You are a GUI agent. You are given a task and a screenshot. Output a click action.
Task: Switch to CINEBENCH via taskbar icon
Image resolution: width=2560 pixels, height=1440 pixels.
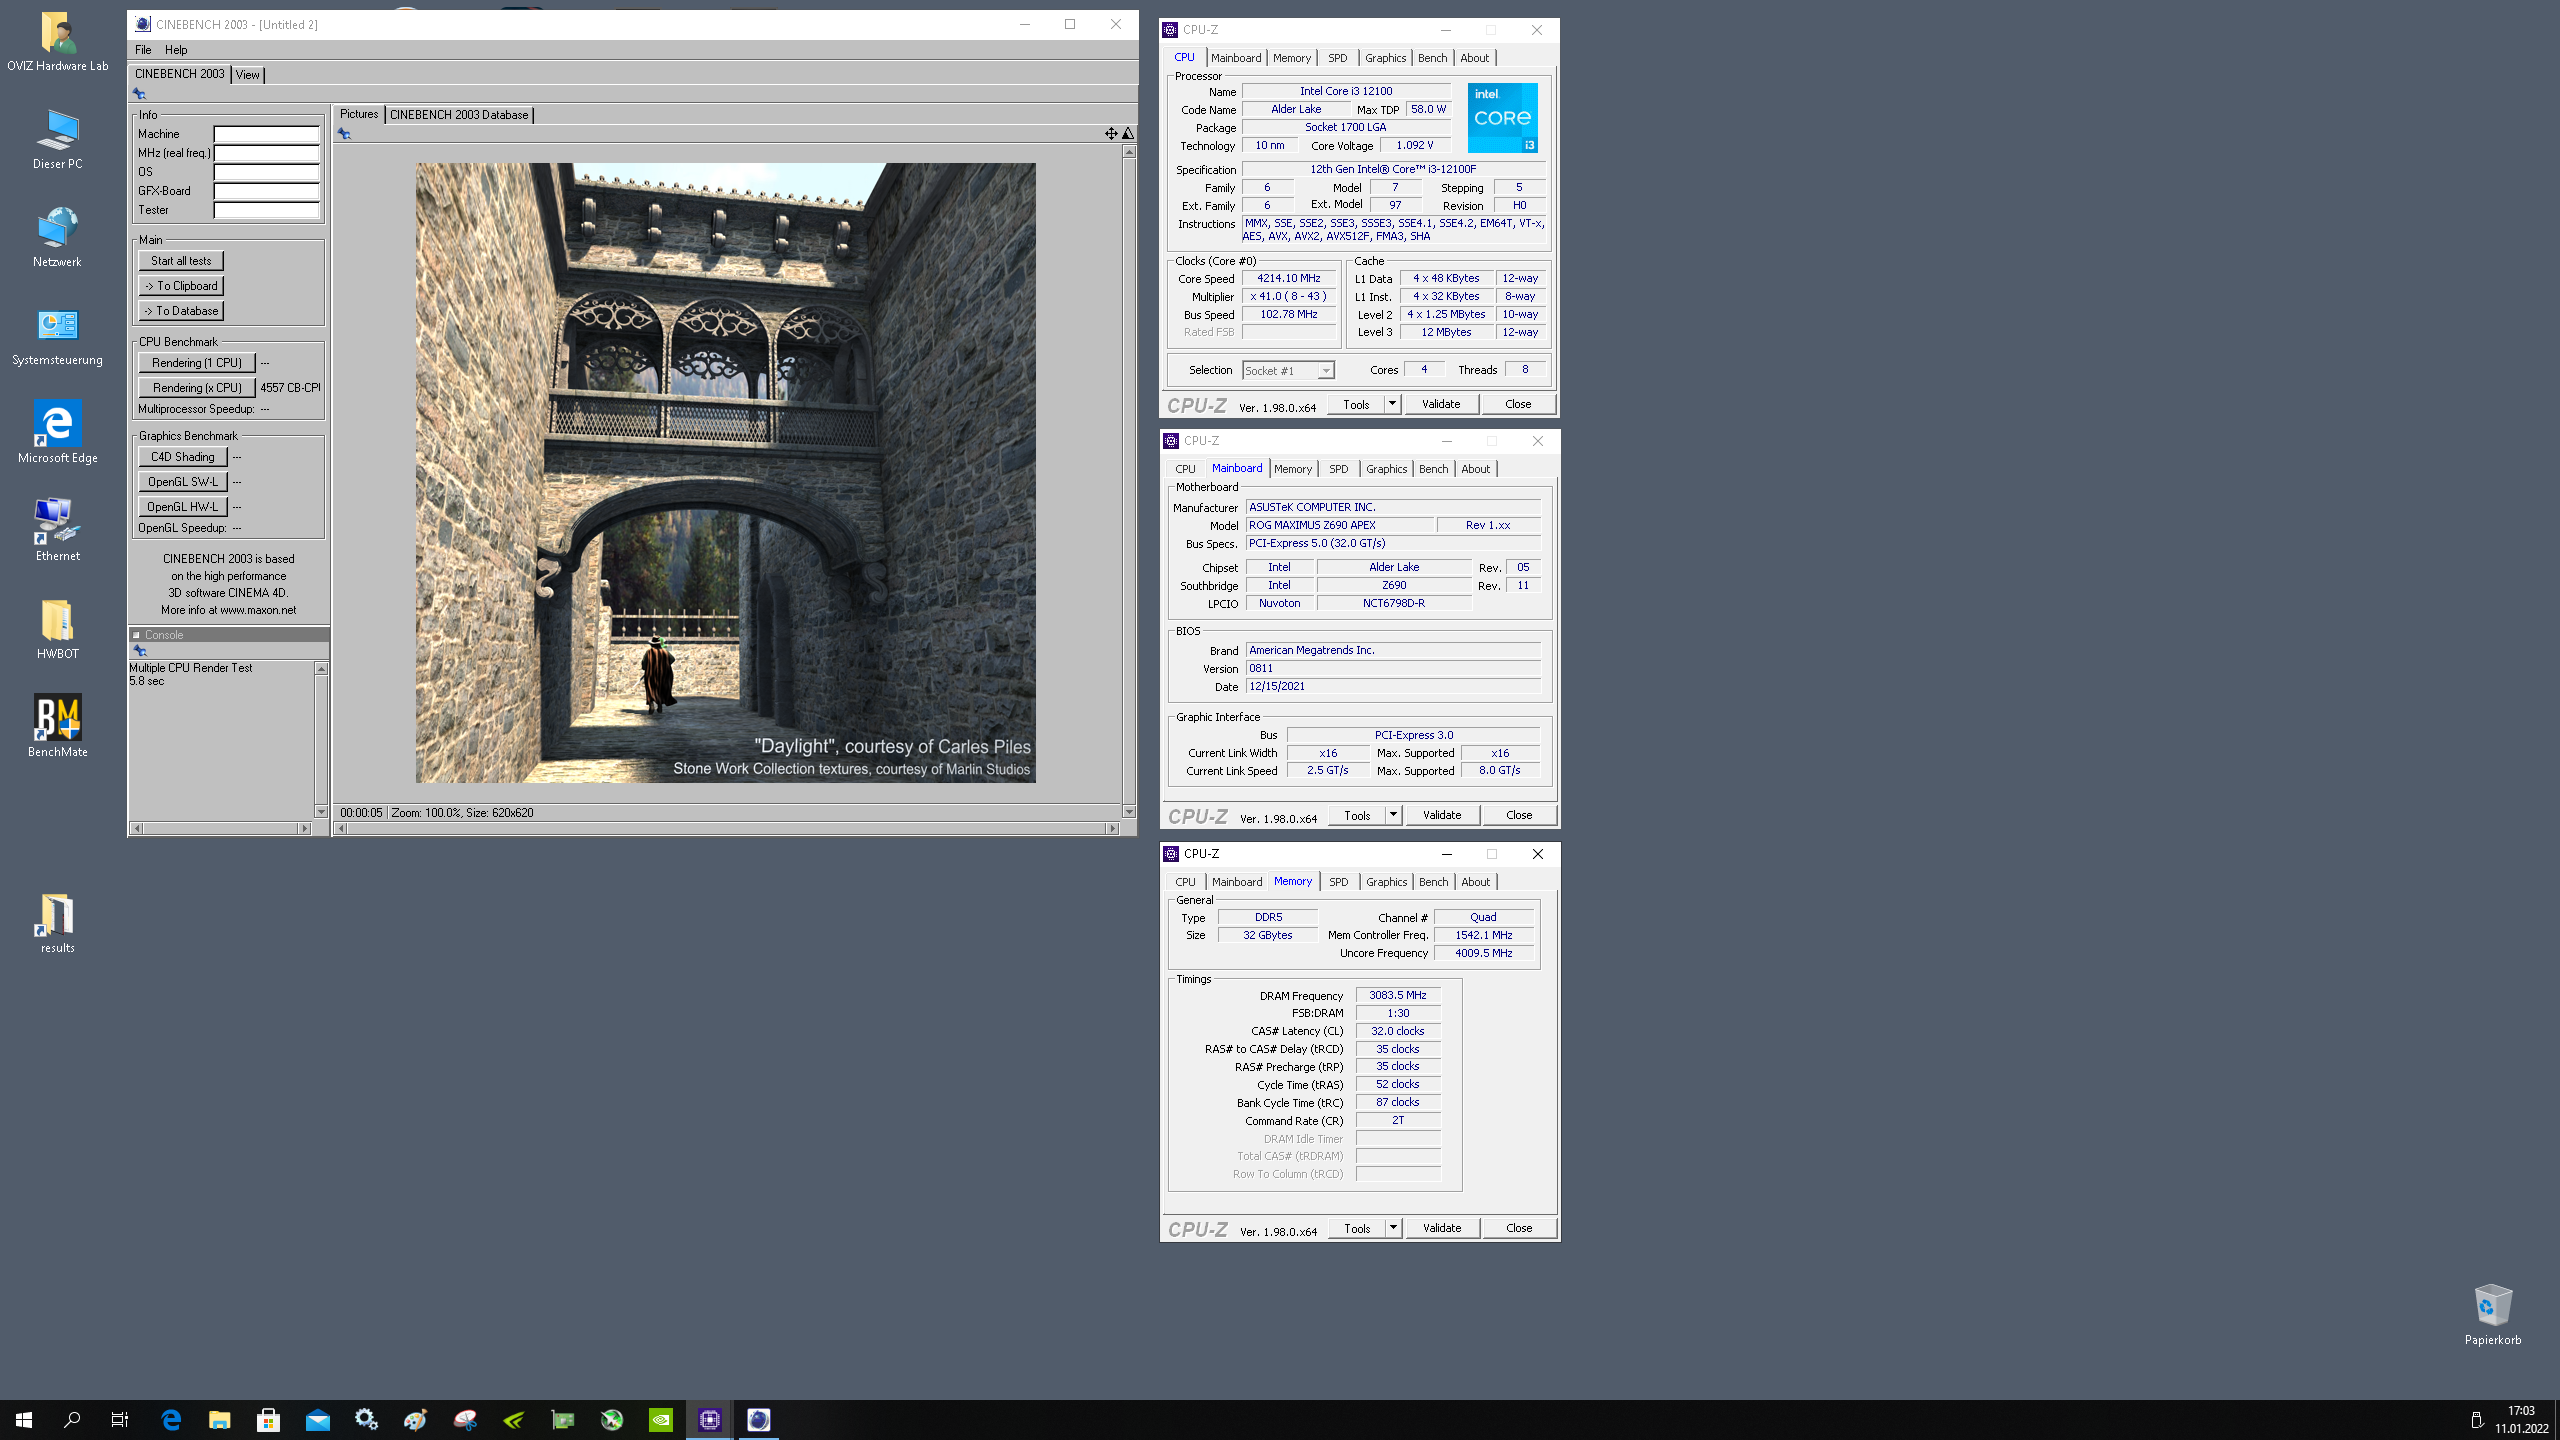tap(759, 1420)
